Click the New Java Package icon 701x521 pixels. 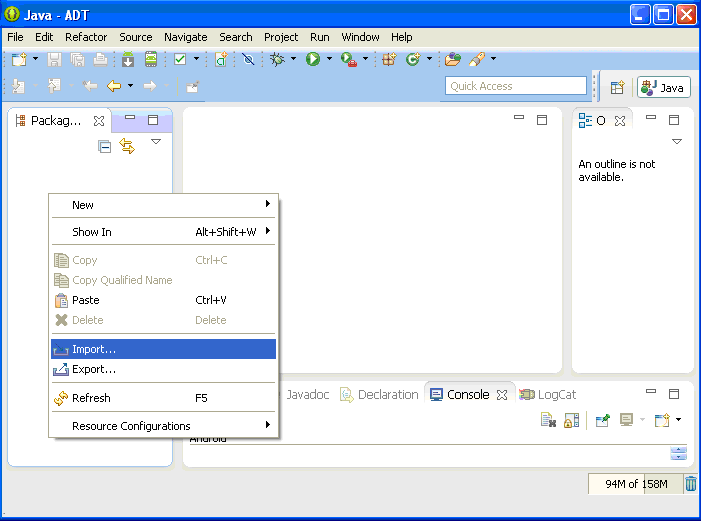pyautogui.click(x=389, y=59)
